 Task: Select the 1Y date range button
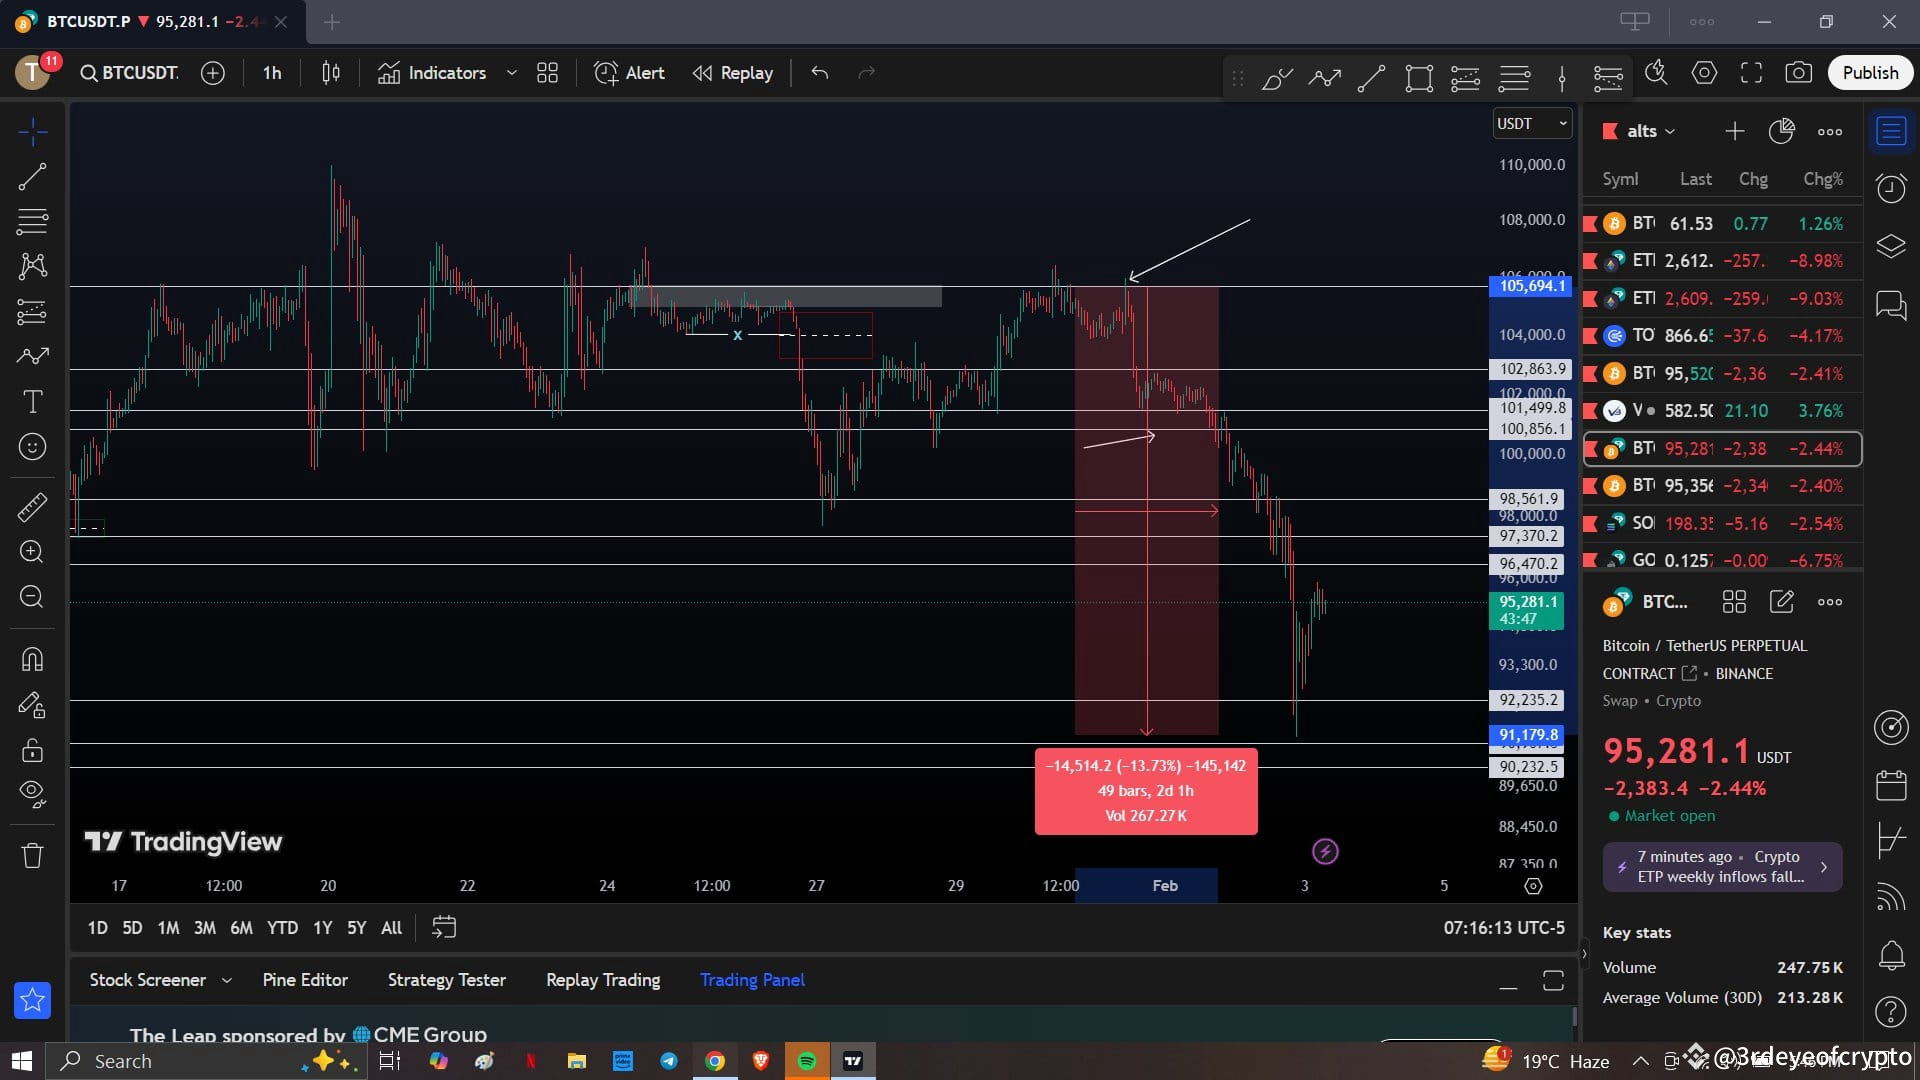(x=321, y=927)
